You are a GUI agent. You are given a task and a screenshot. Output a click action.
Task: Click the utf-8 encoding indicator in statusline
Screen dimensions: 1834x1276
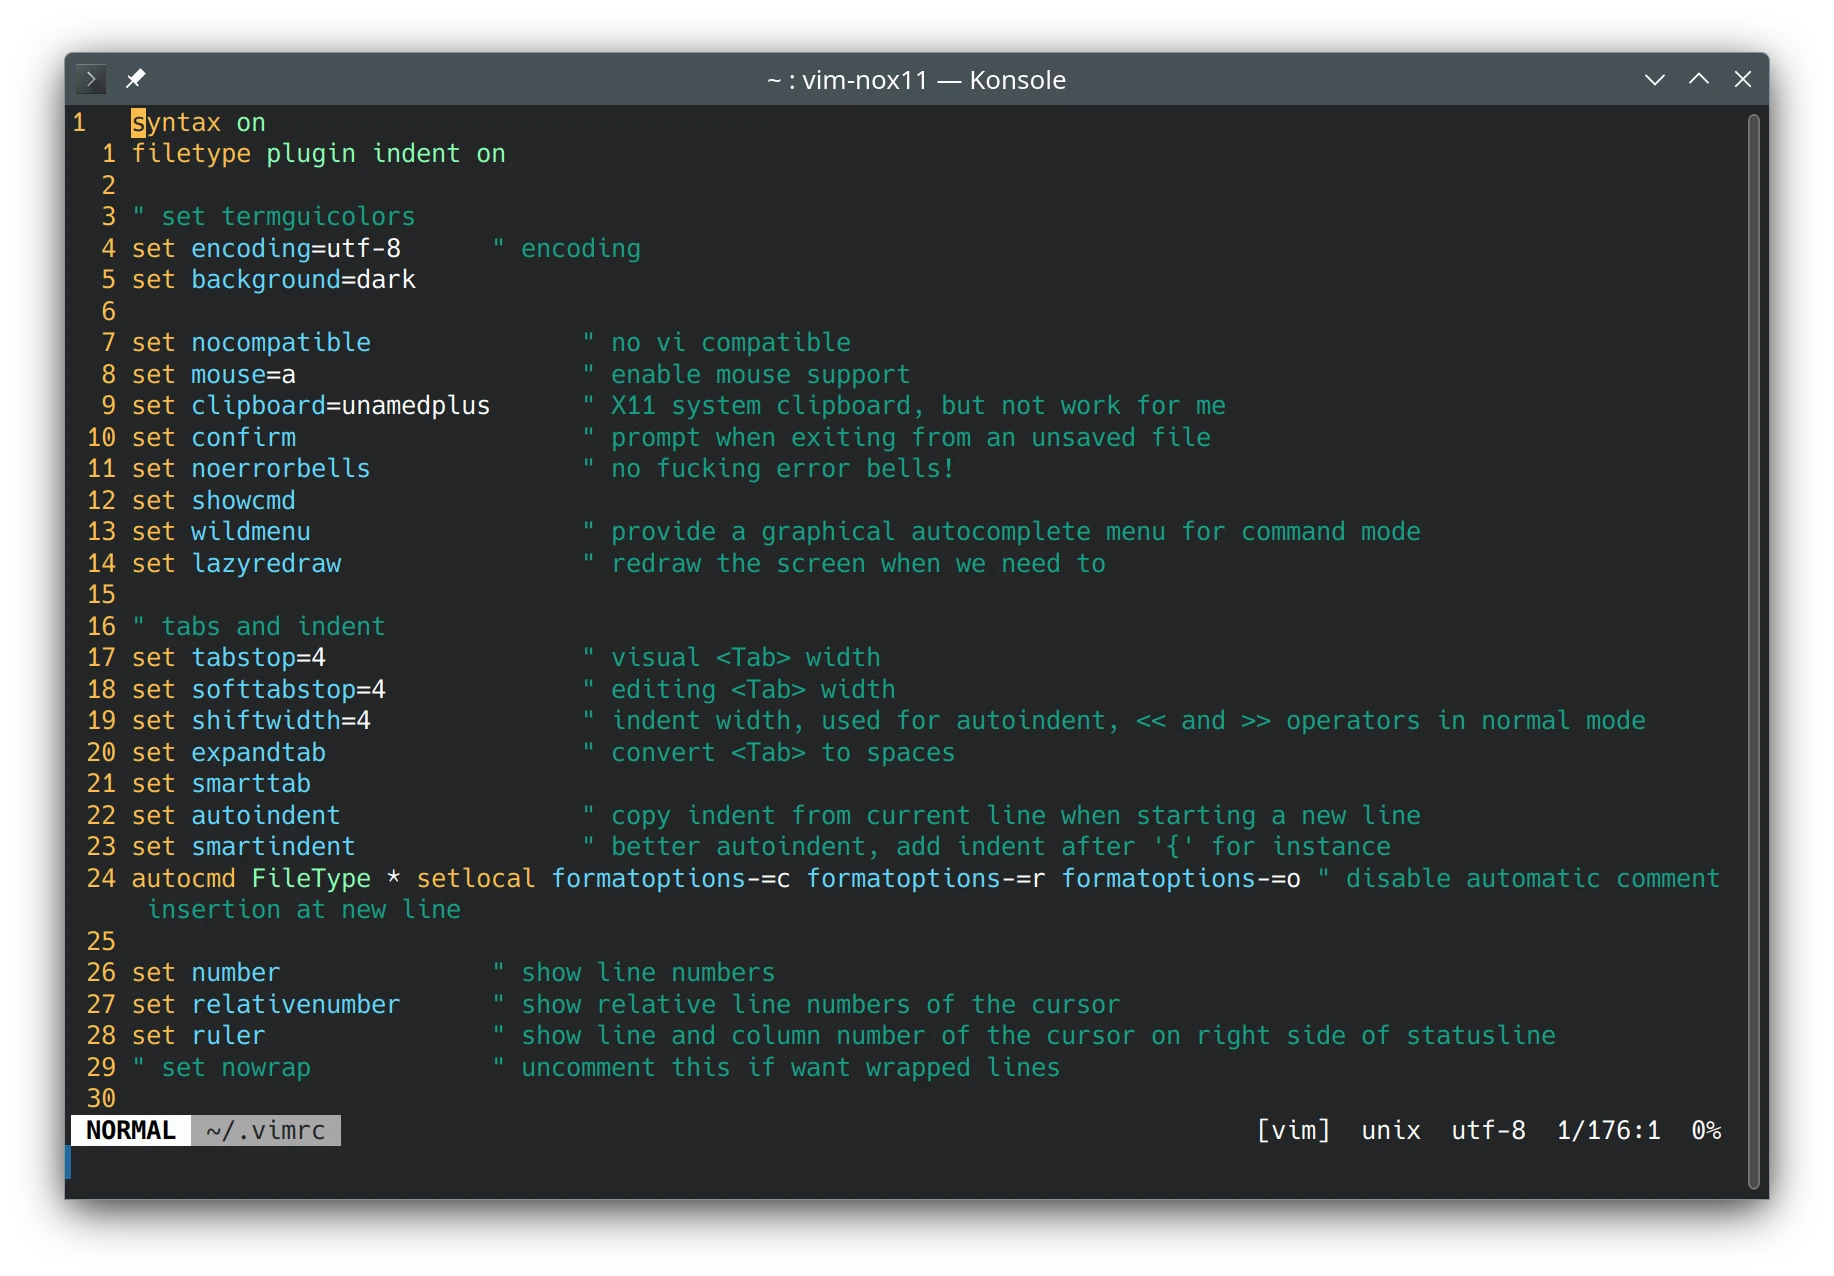tap(1488, 1130)
